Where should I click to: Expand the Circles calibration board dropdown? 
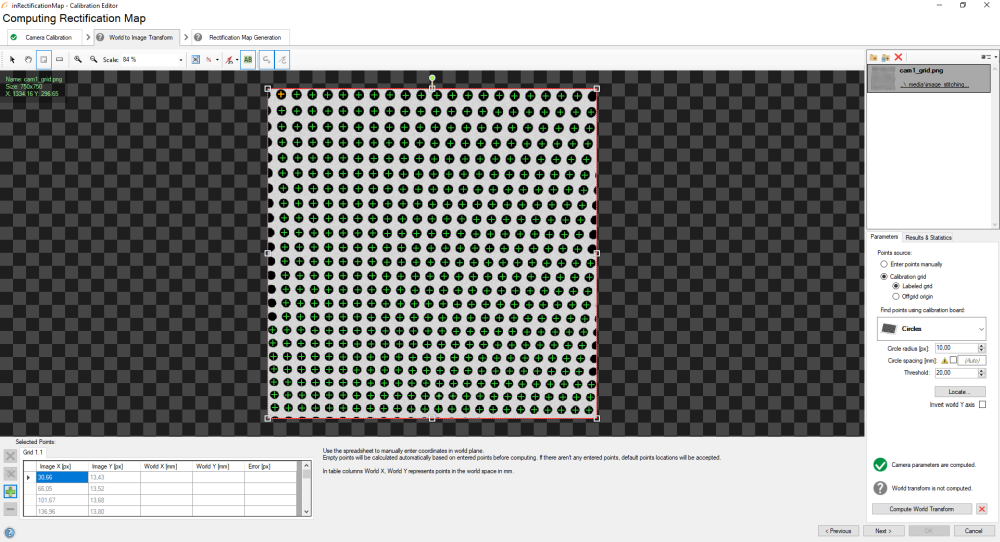981,328
